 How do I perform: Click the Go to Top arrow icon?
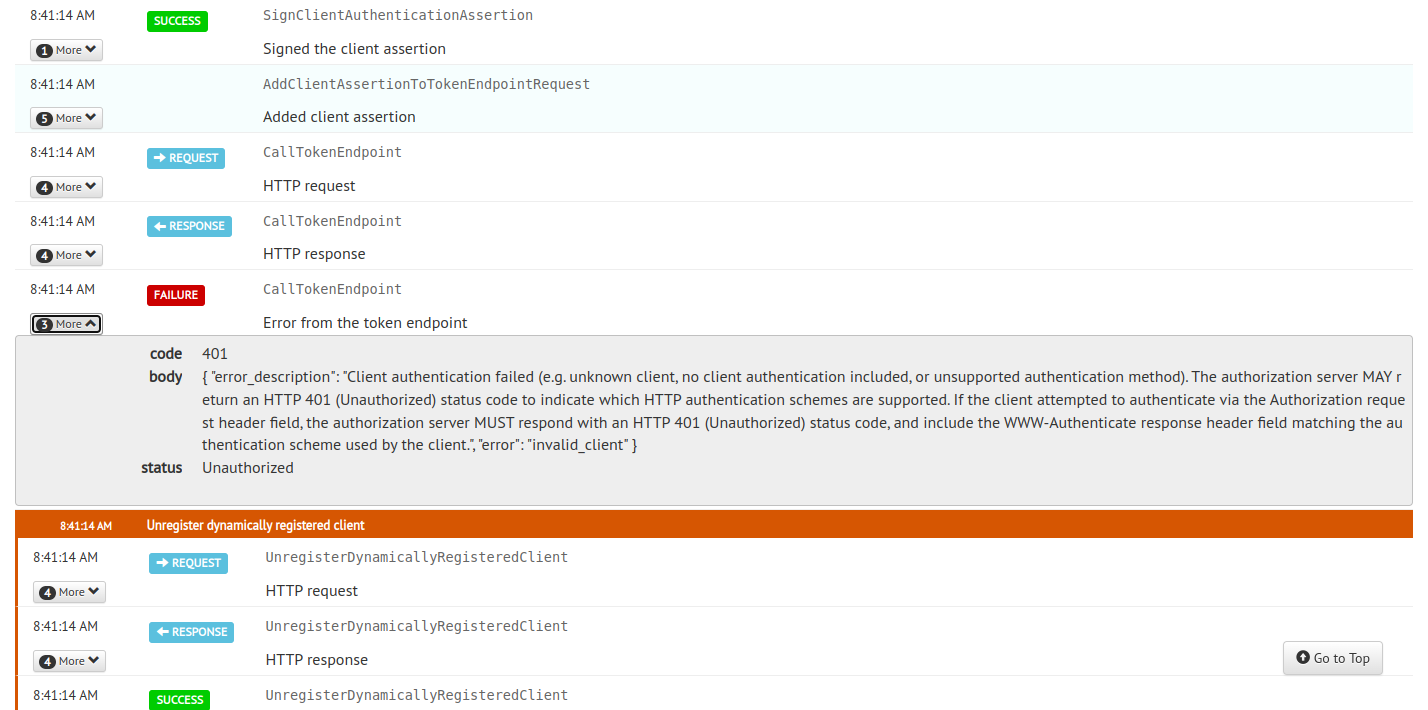pyautogui.click(x=1302, y=658)
